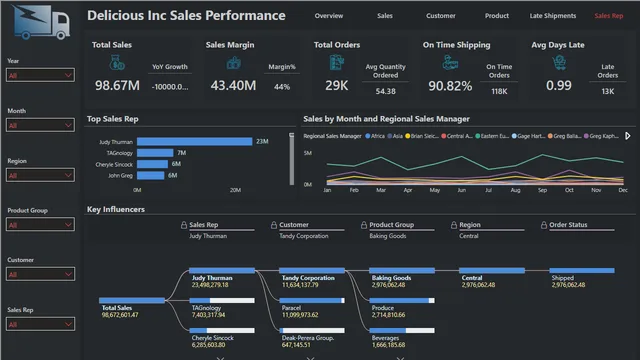Click the lock icon beside Product Group
Image resolution: width=640 pixels, height=360 pixels.
click(364, 225)
